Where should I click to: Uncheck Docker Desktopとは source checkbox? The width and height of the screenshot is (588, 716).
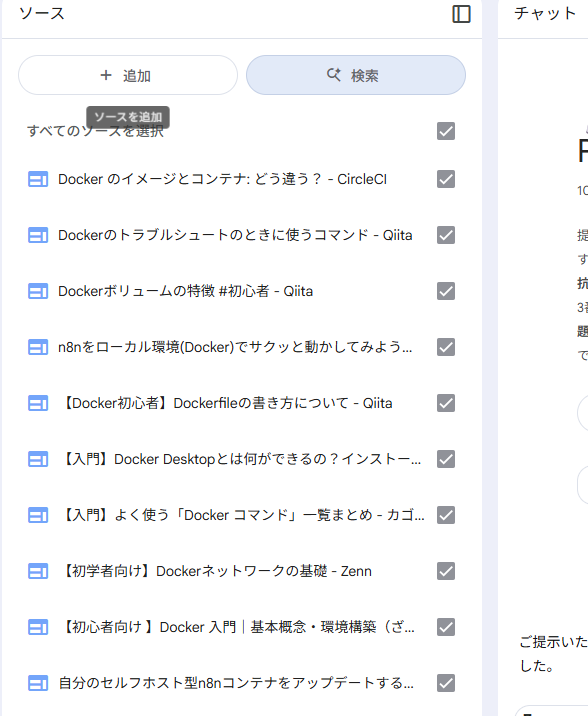click(x=446, y=459)
